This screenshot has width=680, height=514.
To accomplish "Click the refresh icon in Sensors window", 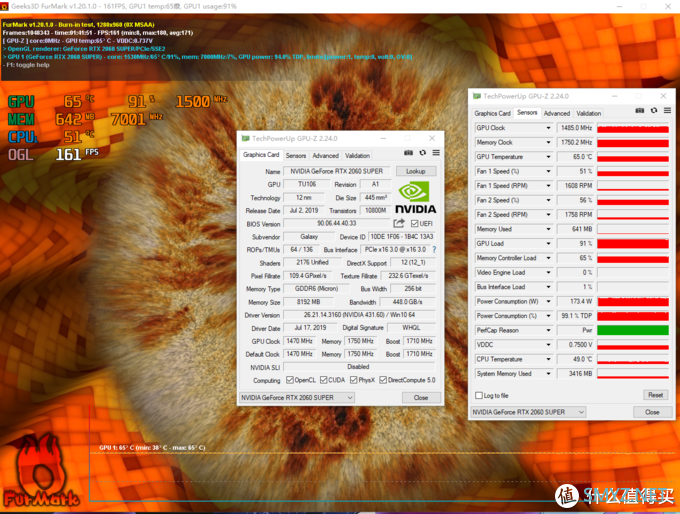I will click(654, 111).
